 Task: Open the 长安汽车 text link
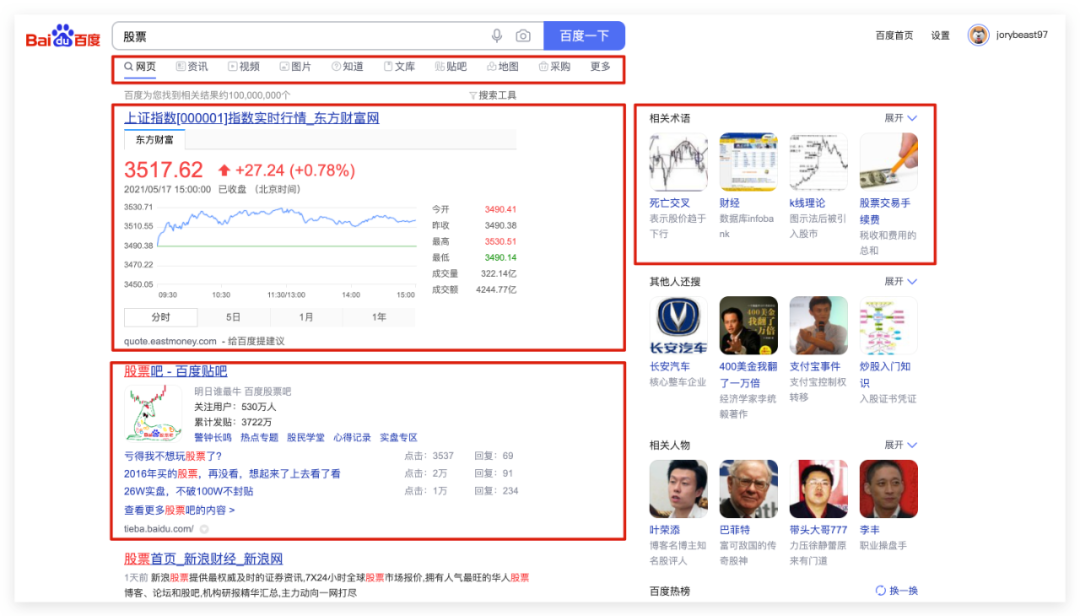click(669, 367)
